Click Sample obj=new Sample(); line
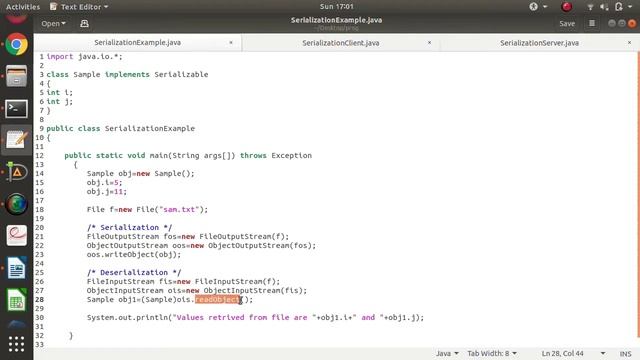Viewport: 640px width, 360px height. point(140,173)
